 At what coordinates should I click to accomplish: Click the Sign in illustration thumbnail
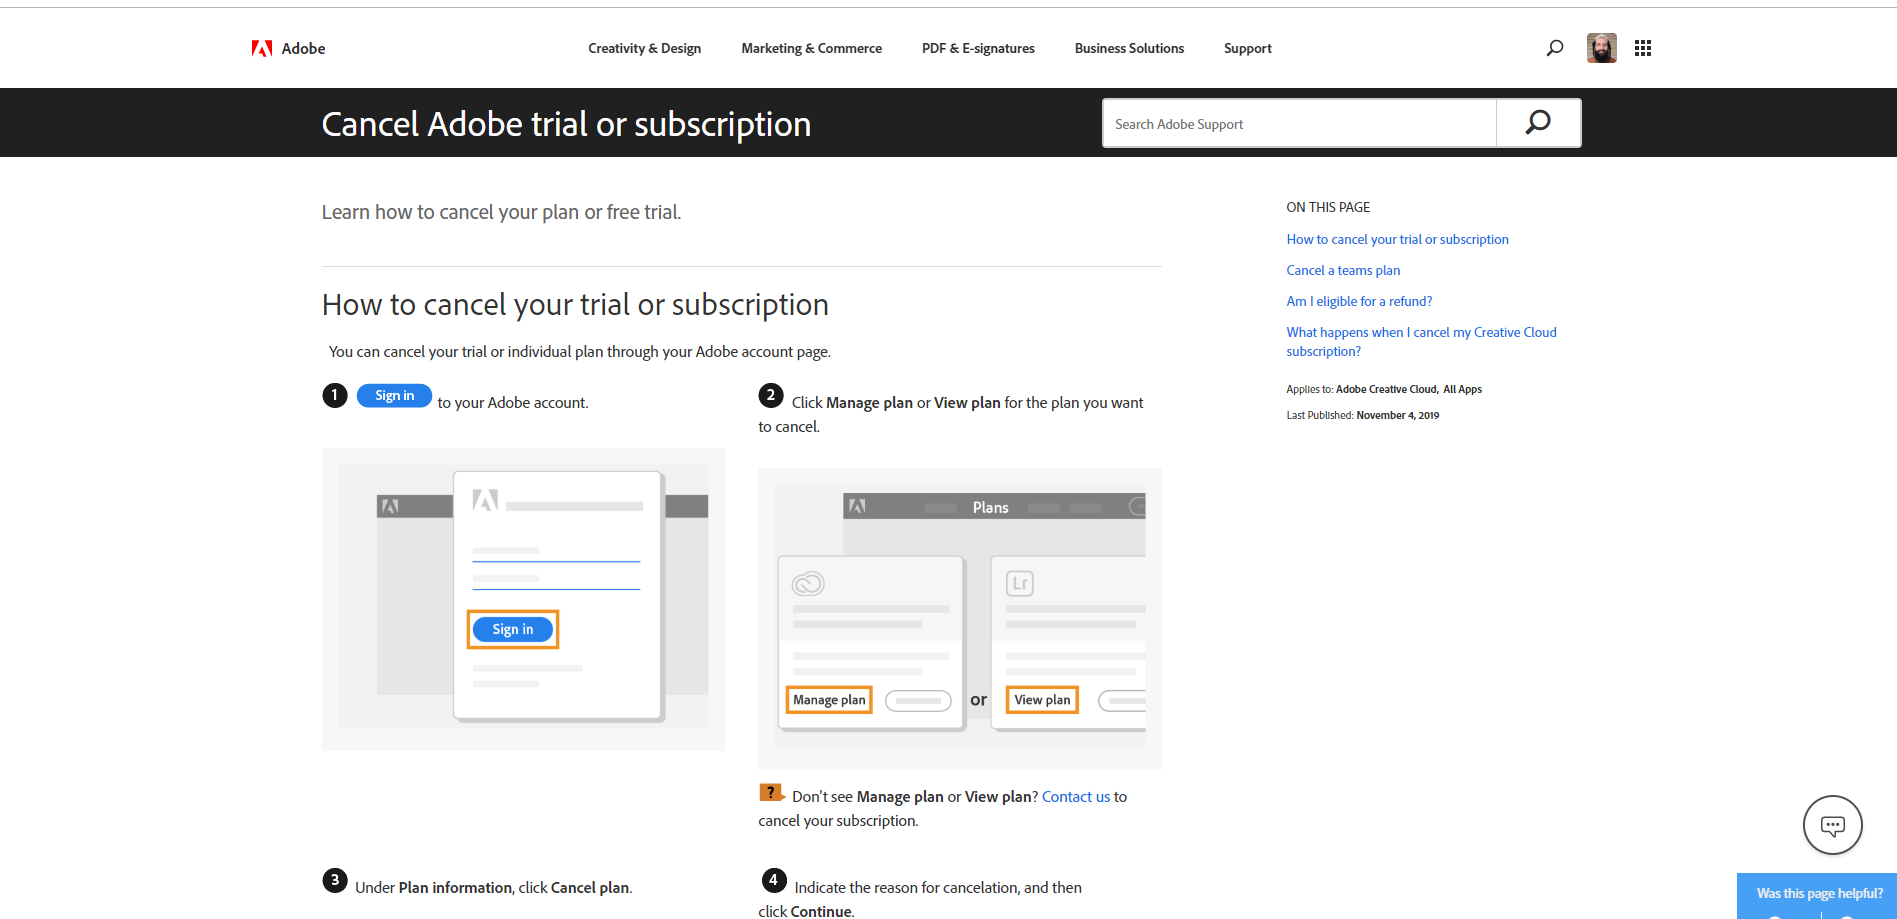point(523,598)
